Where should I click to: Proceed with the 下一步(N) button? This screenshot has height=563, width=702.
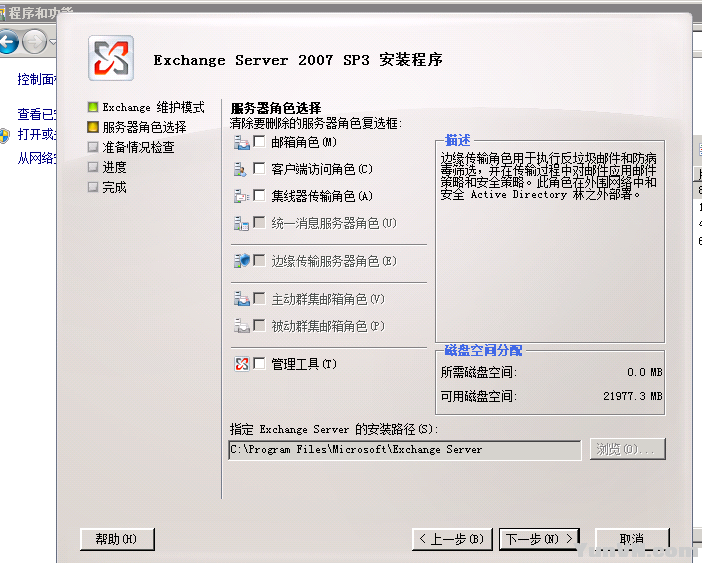539,539
